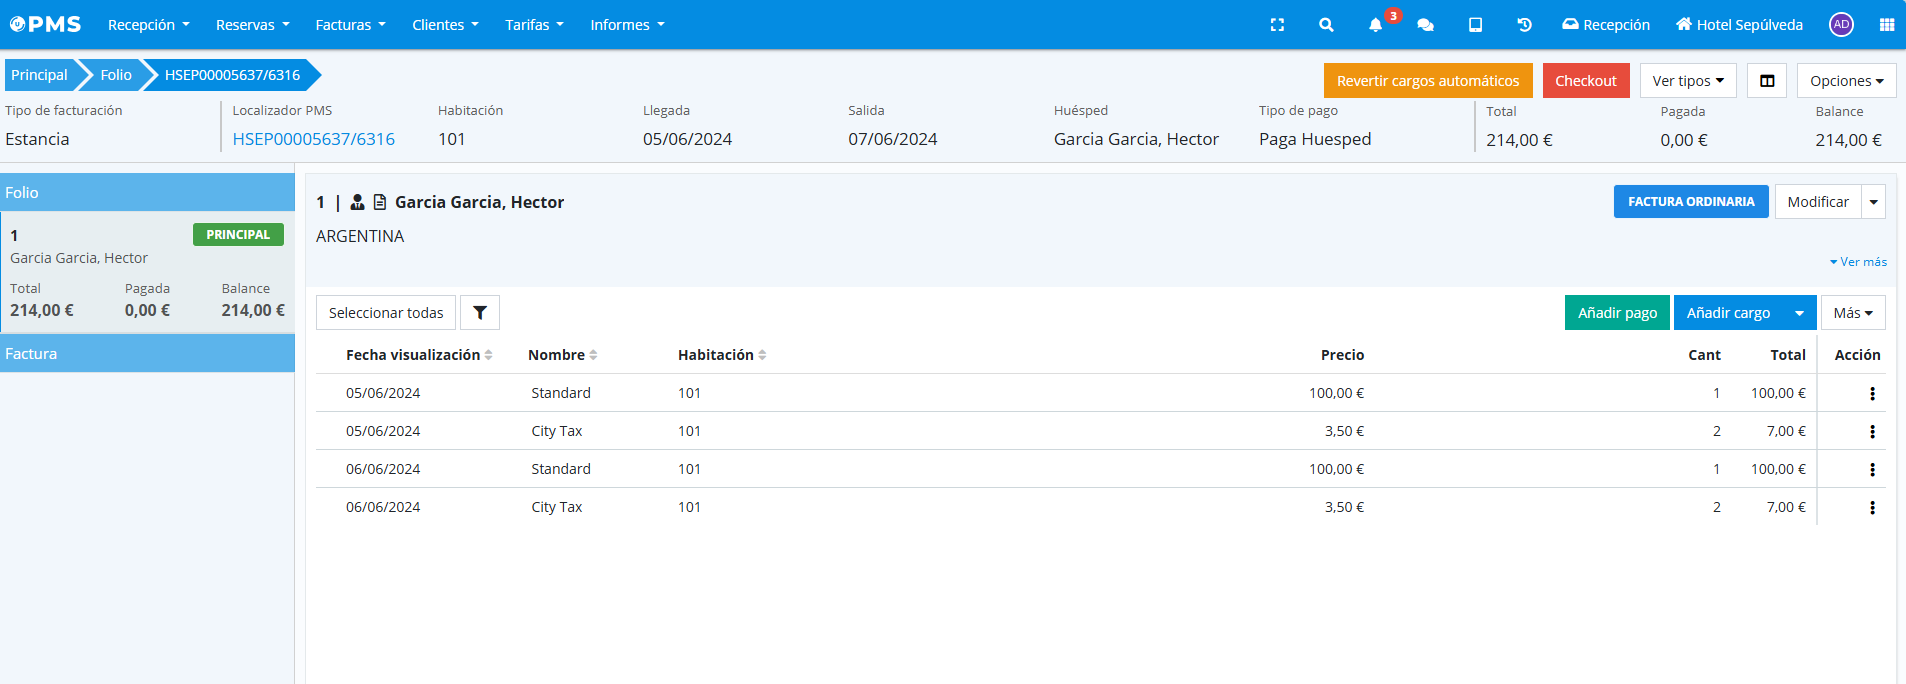Go to Folio breadcrumb

pyautogui.click(x=116, y=75)
